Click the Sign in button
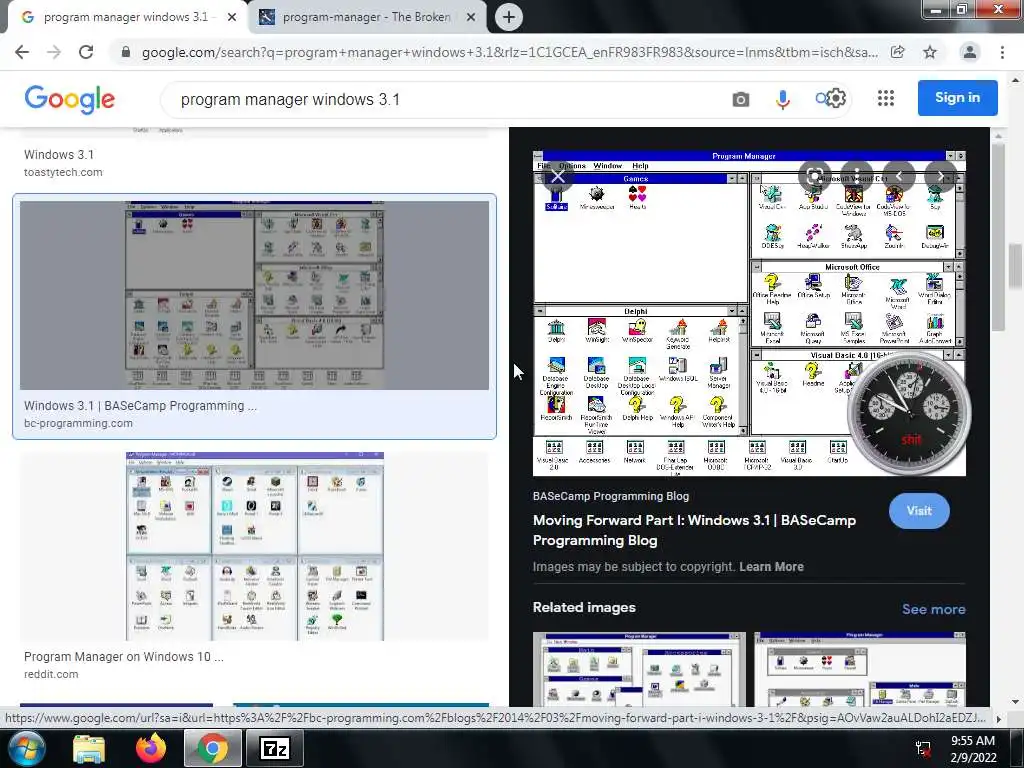Image resolution: width=1024 pixels, height=768 pixels. (957, 97)
